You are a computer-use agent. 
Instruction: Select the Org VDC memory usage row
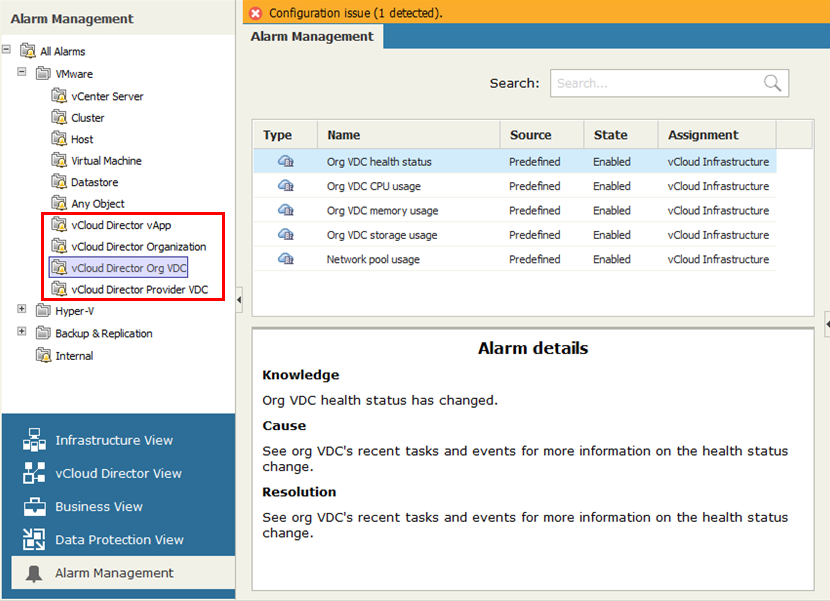pyautogui.click(x=515, y=210)
